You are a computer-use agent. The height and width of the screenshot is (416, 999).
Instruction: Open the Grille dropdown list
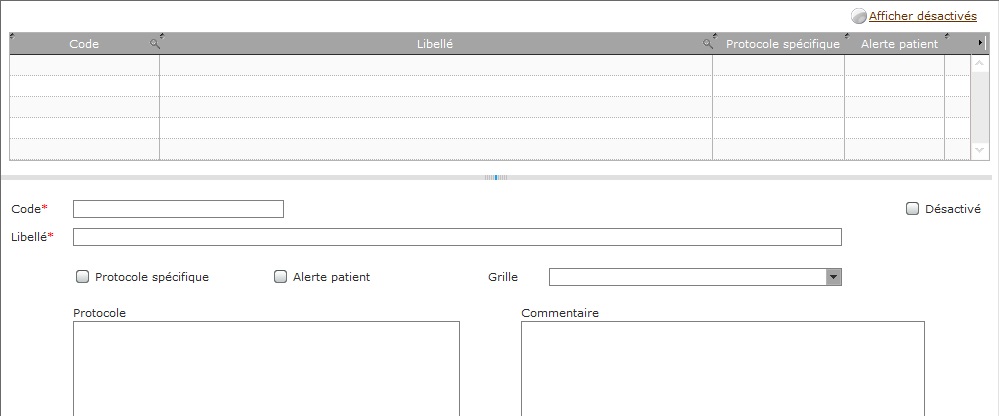[x=833, y=277]
